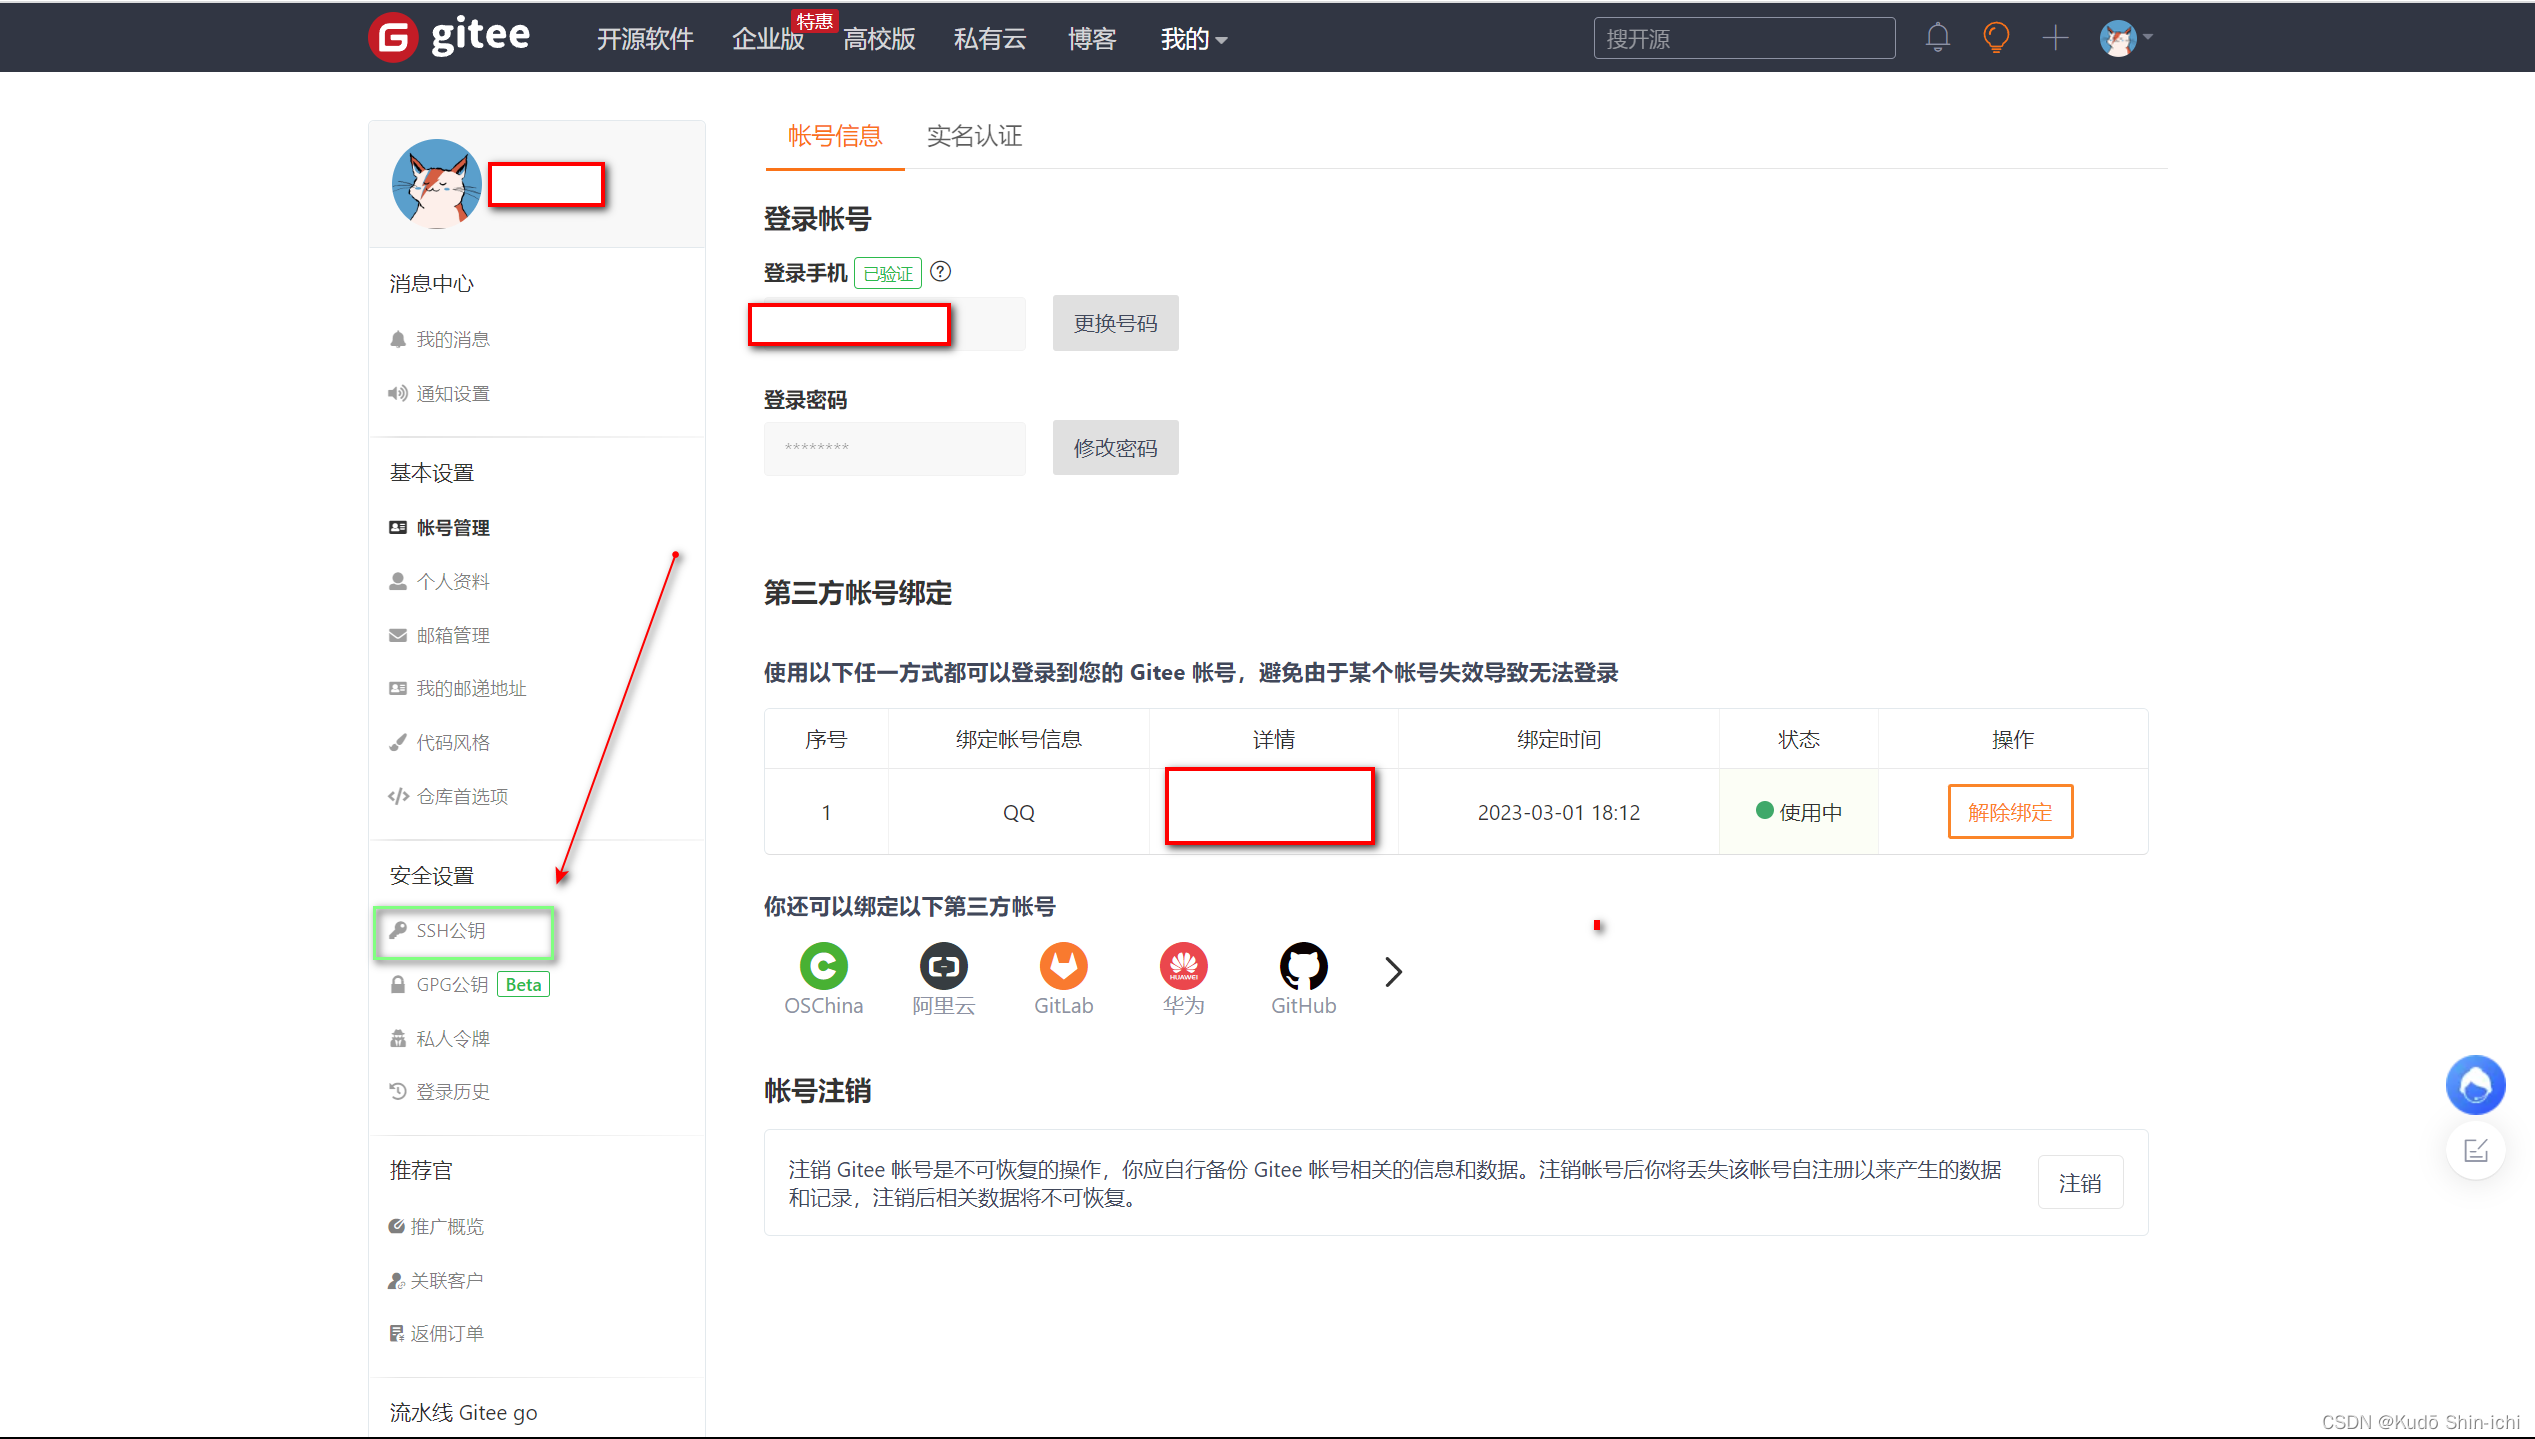Click the feedback pencil icon bottom right
The width and height of the screenshot is (2535, 1439).
(2477, 1150)
